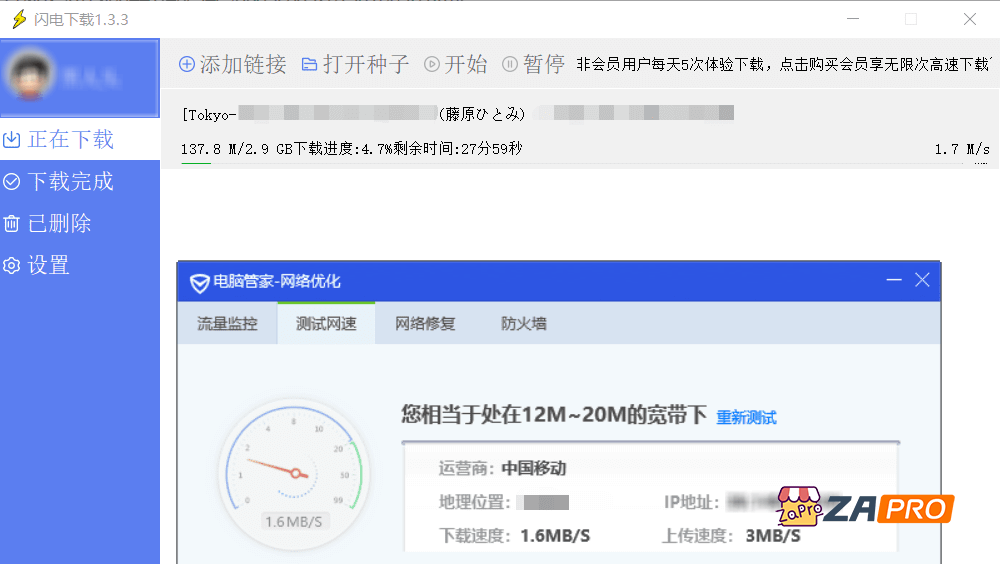Click the upload speed 3MB/S value
The width and height of the screenshot is (1000, 564).
coord(773,536)
